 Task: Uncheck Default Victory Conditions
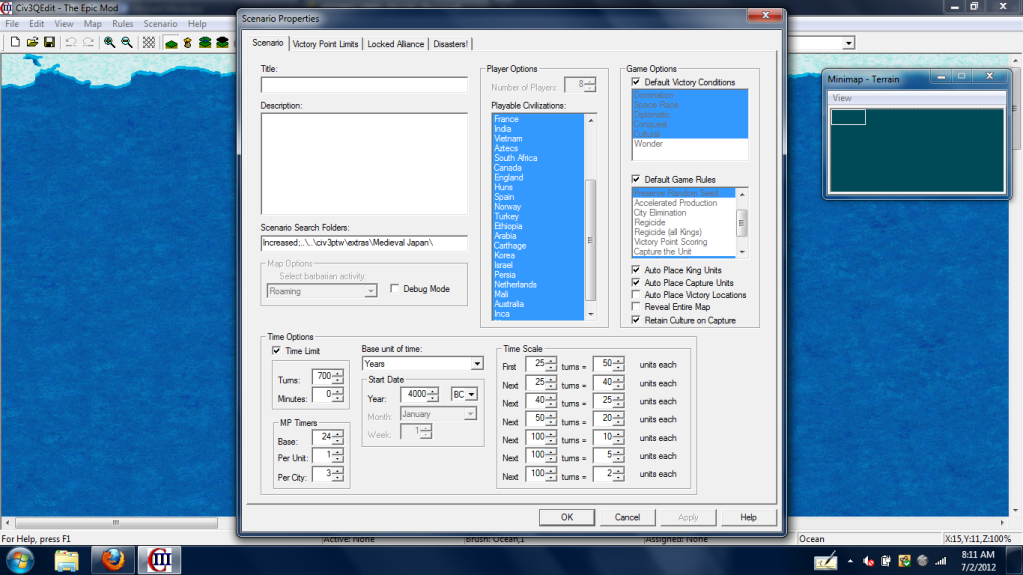pos(636,82)
